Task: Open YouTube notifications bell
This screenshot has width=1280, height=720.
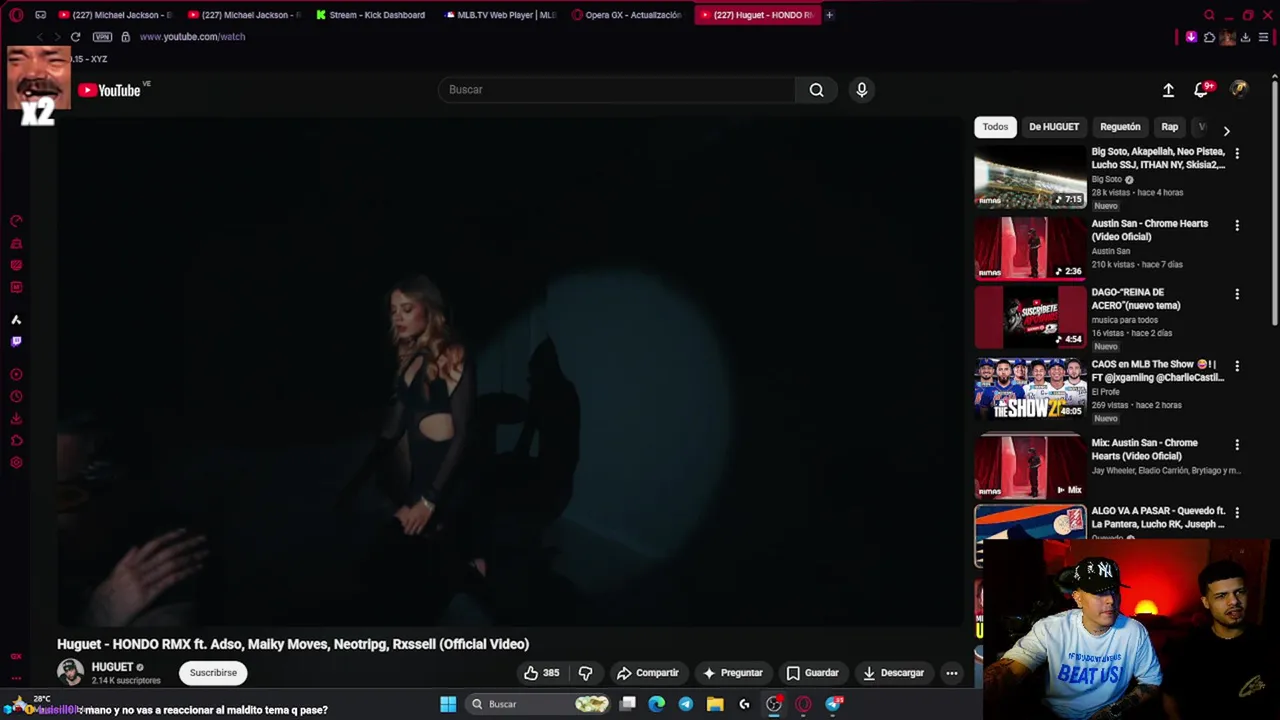Action: point(1201,90)
